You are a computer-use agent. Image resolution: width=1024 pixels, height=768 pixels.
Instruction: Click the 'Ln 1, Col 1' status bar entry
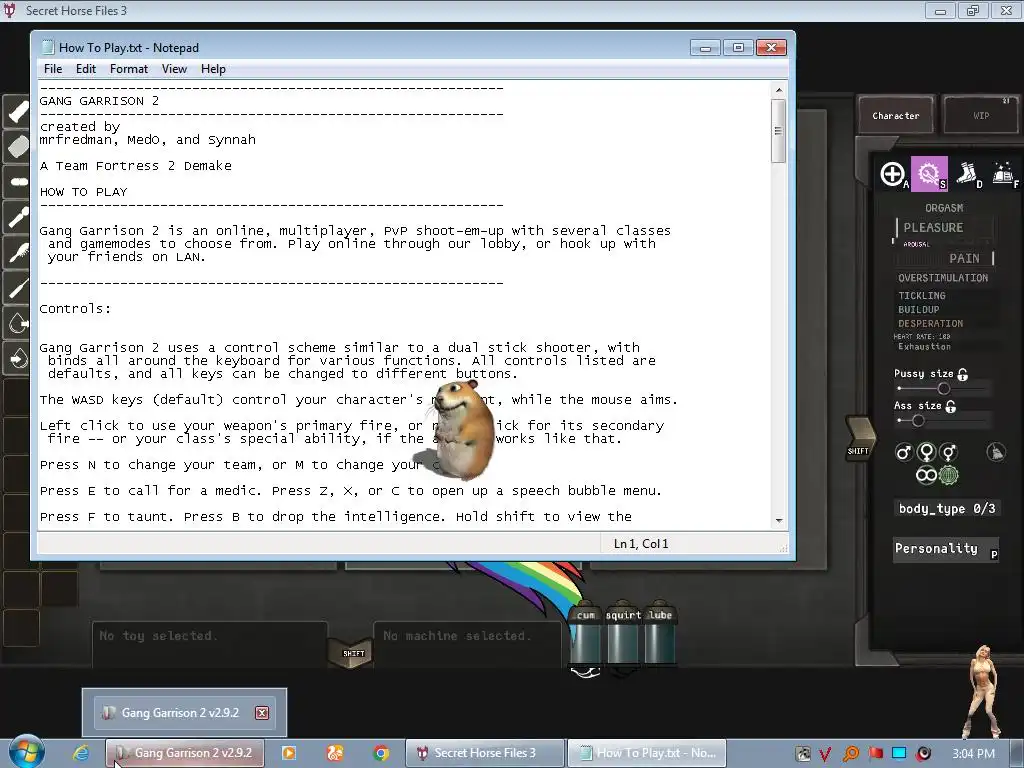tap(641, 544)
